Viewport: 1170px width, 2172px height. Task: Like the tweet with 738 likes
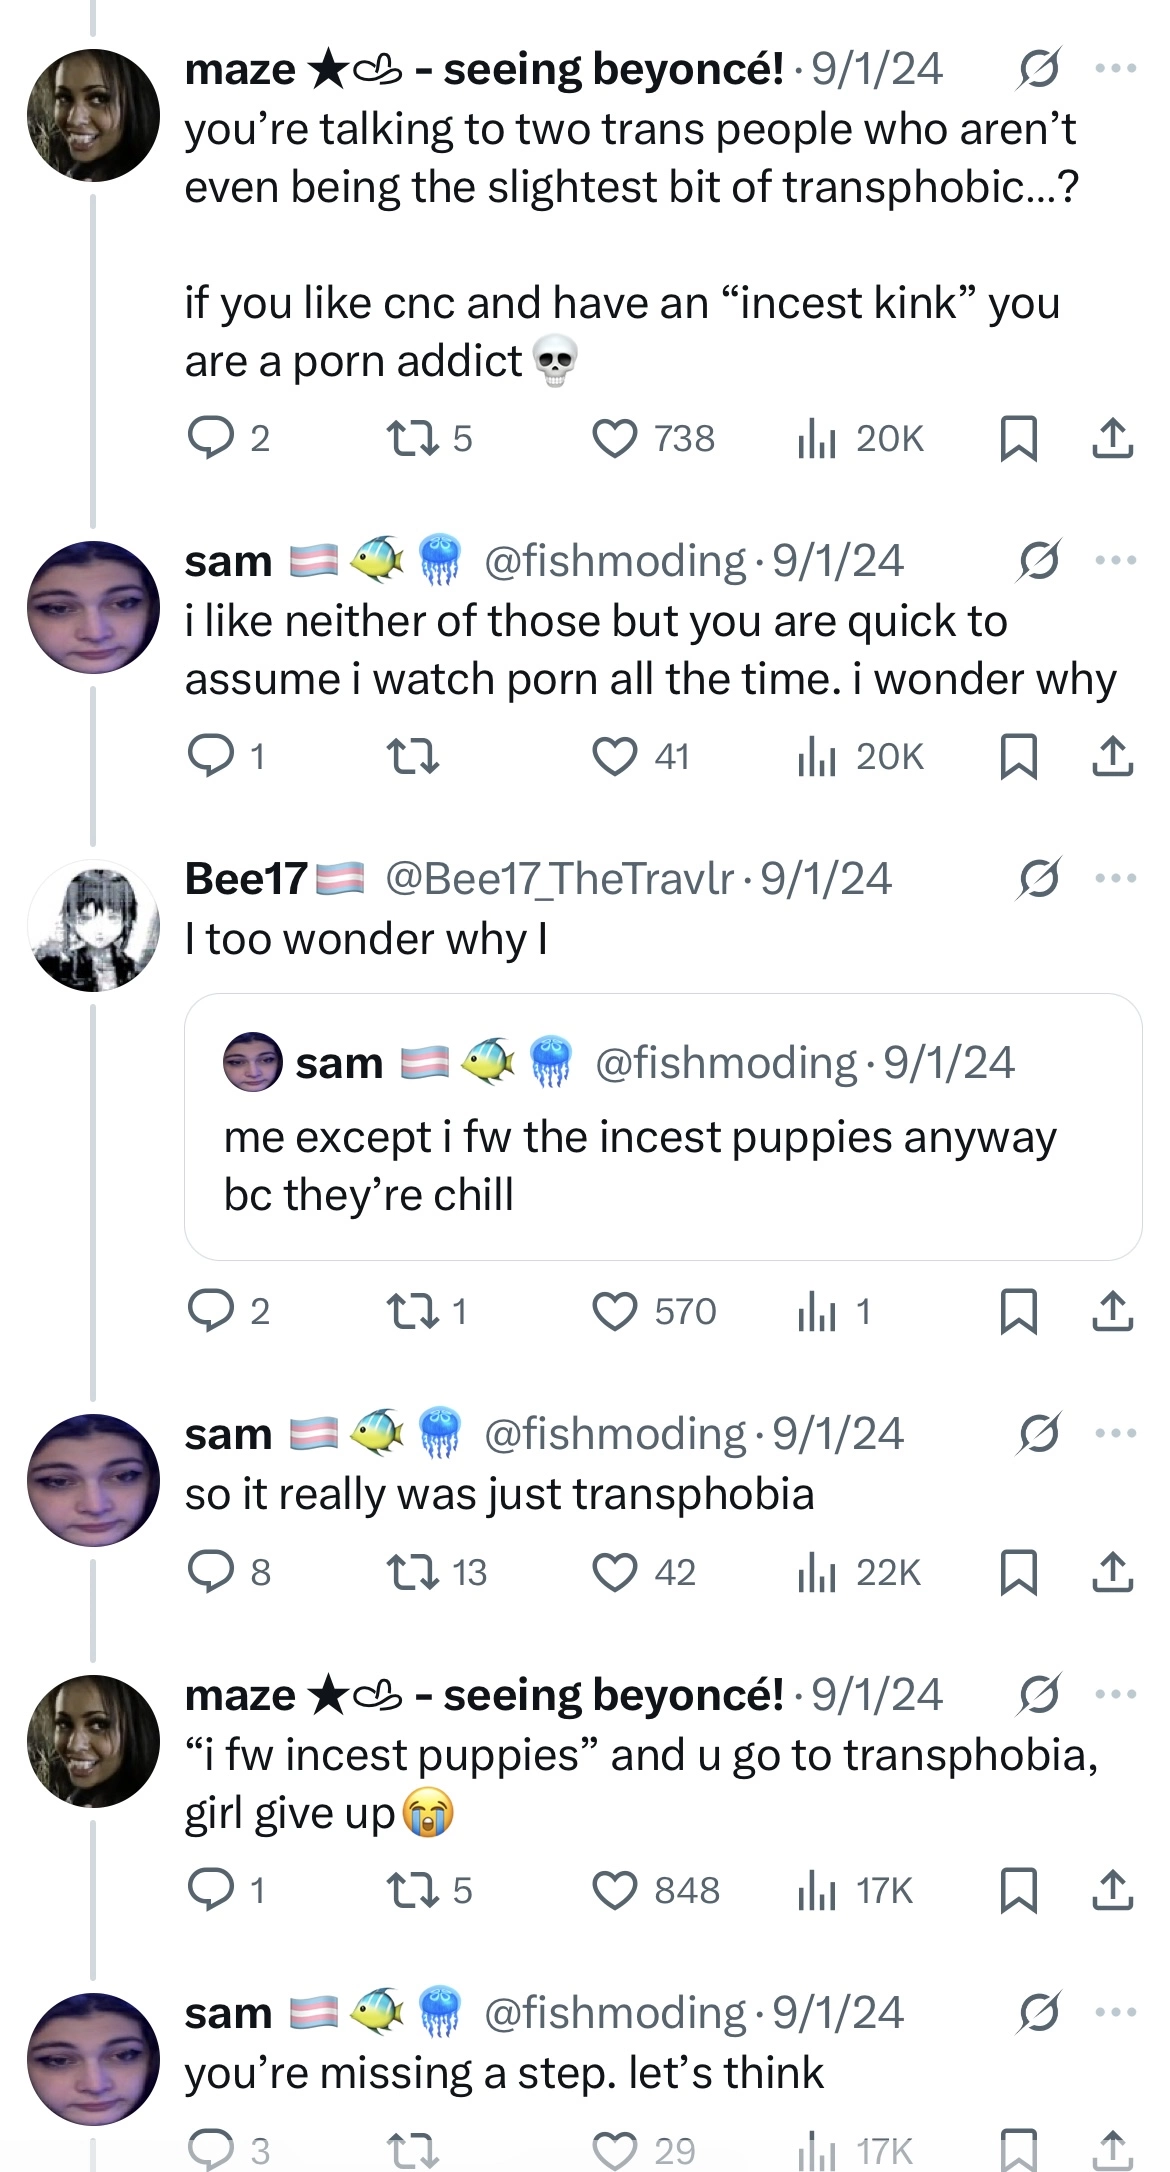pyautogui.click(x=615, y=438)
